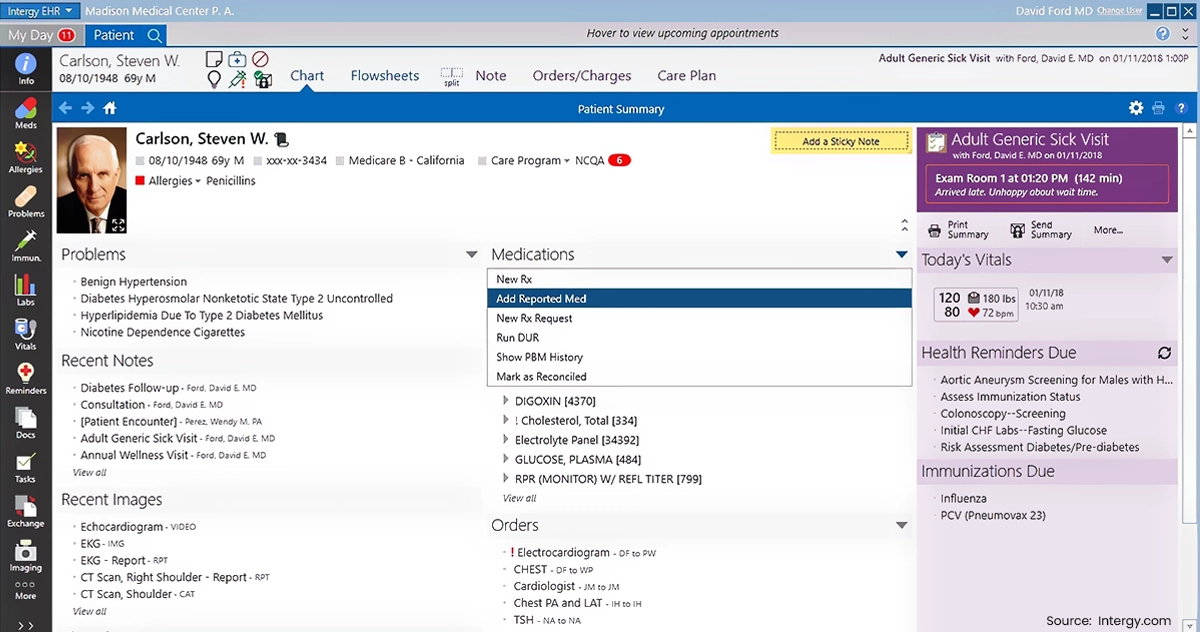Open the Today's Vitals dropdown arrow
Image resolution: width=1200 pixels, height=632 pixels.
pyautogui.click(x=1167, y=260)
